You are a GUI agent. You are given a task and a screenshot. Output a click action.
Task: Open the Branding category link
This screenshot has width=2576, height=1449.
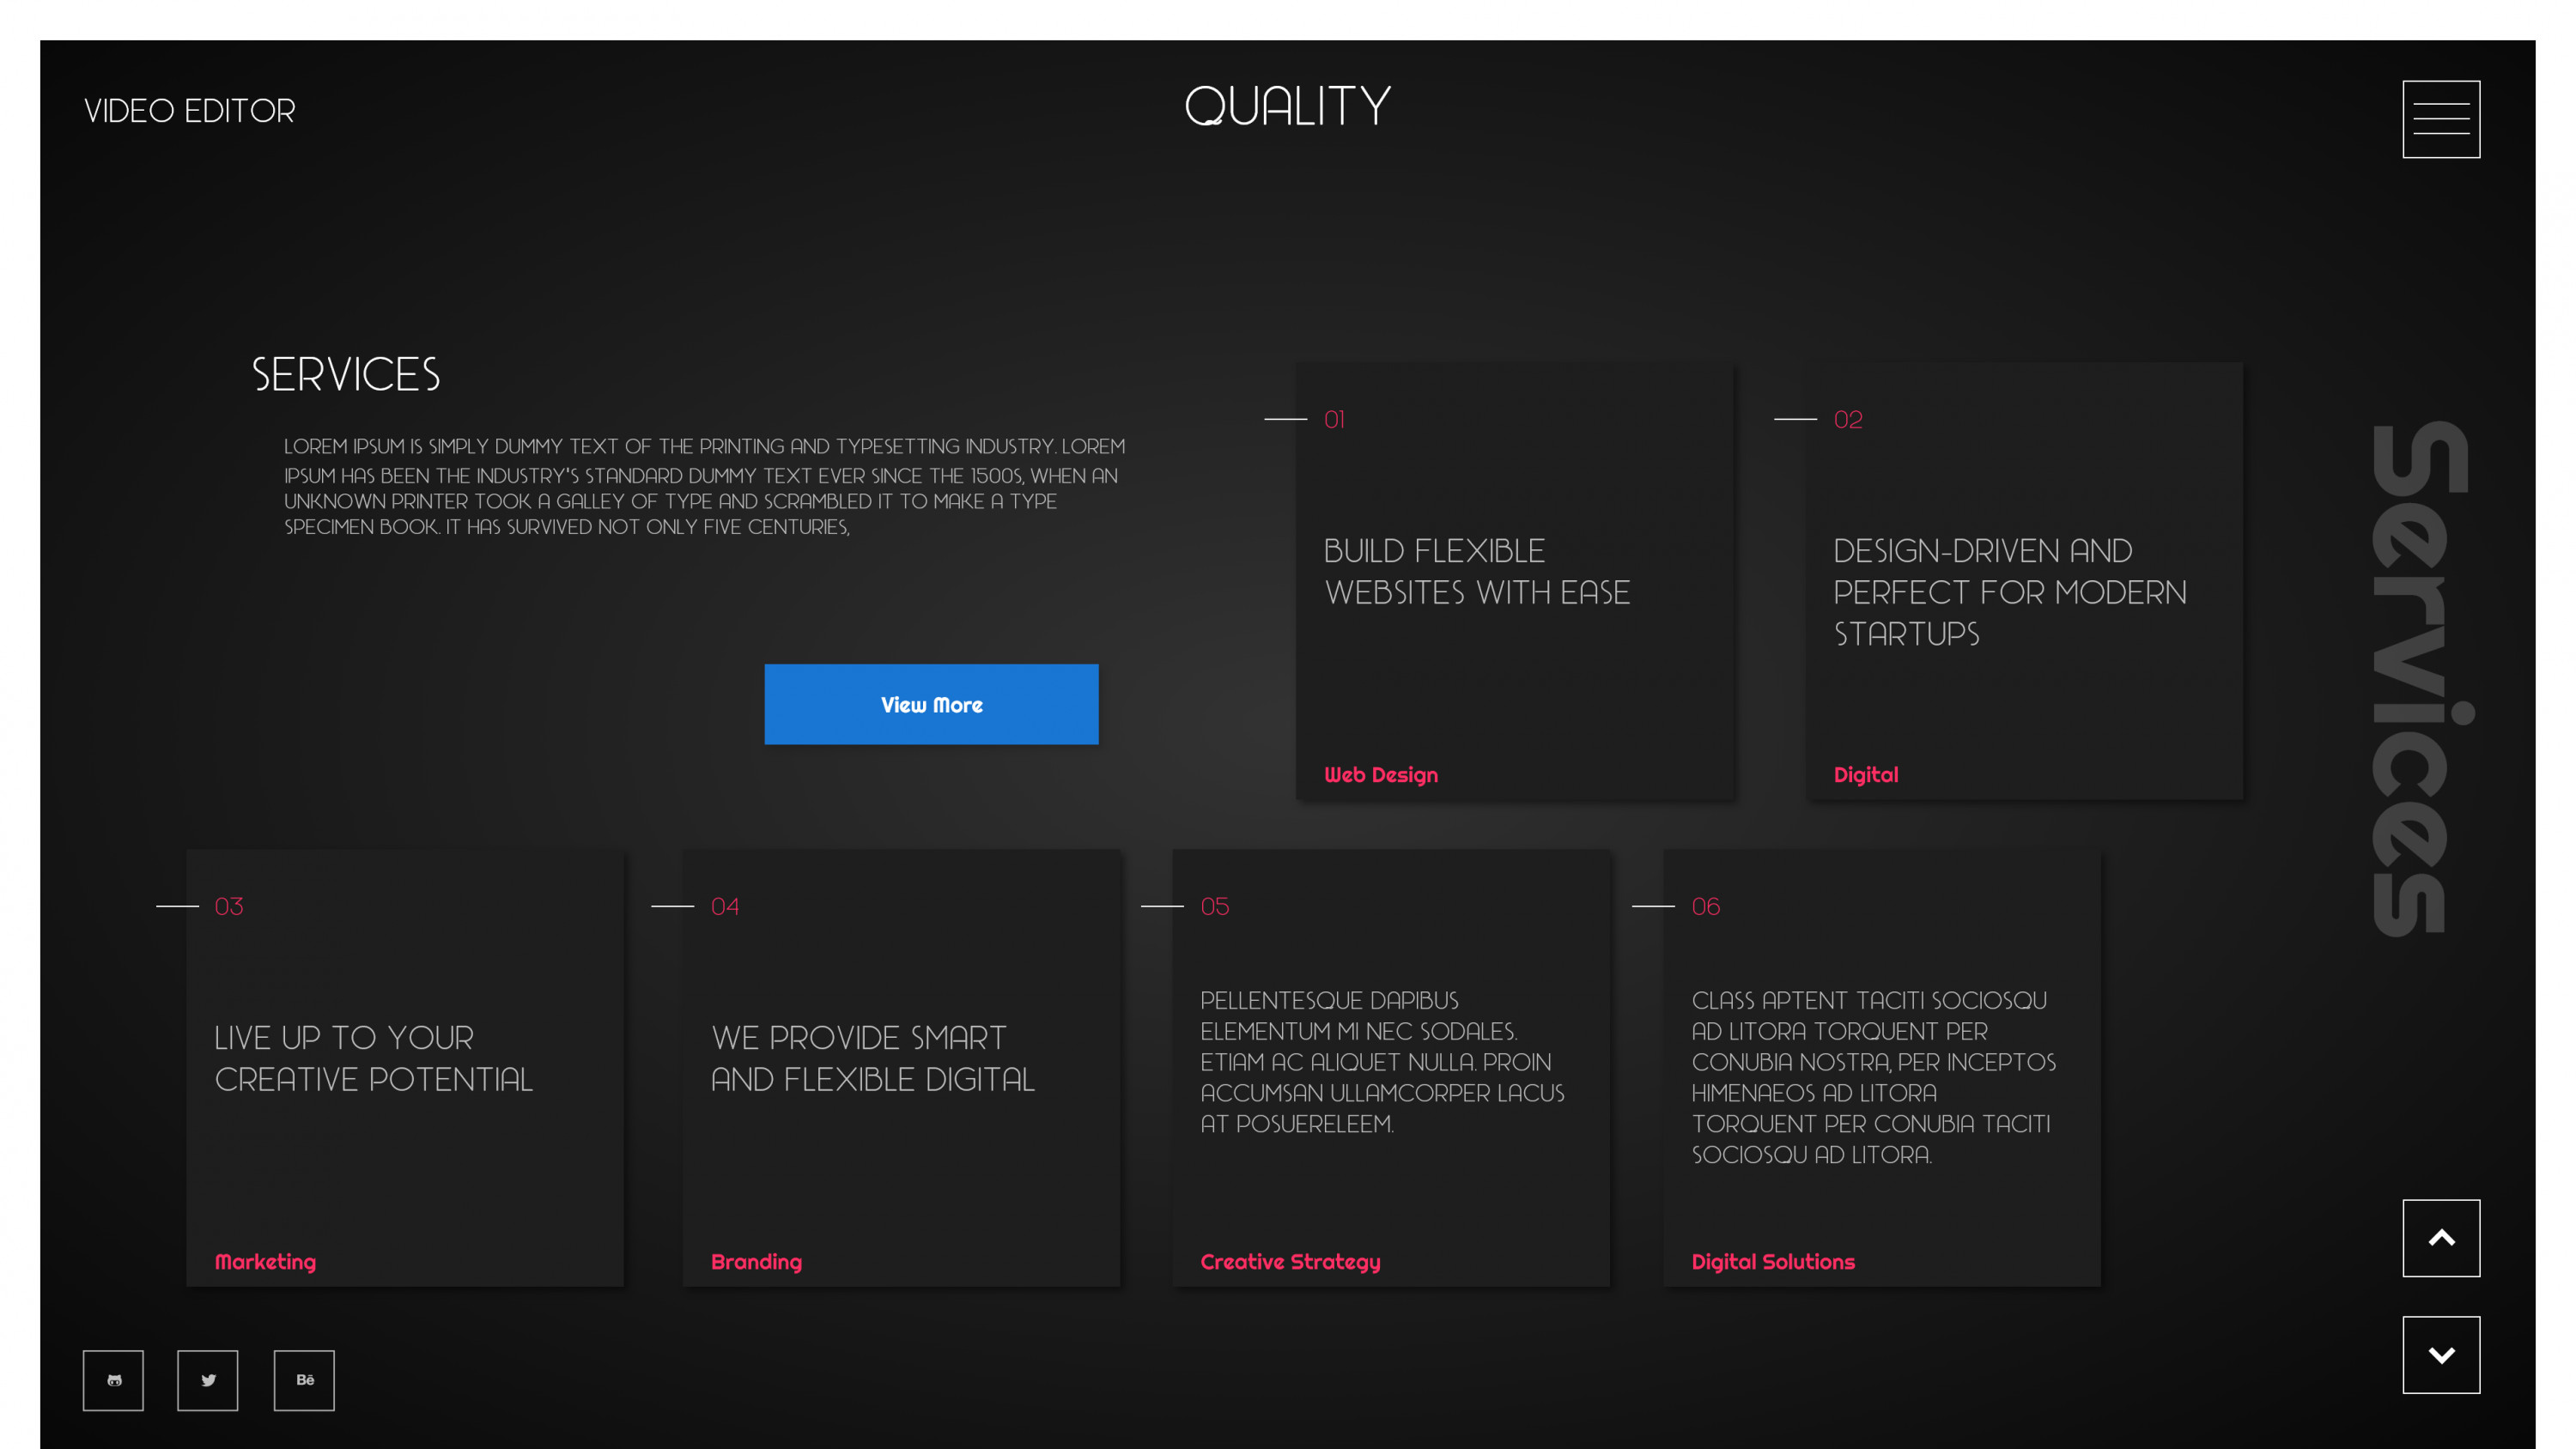[756, 1262]
